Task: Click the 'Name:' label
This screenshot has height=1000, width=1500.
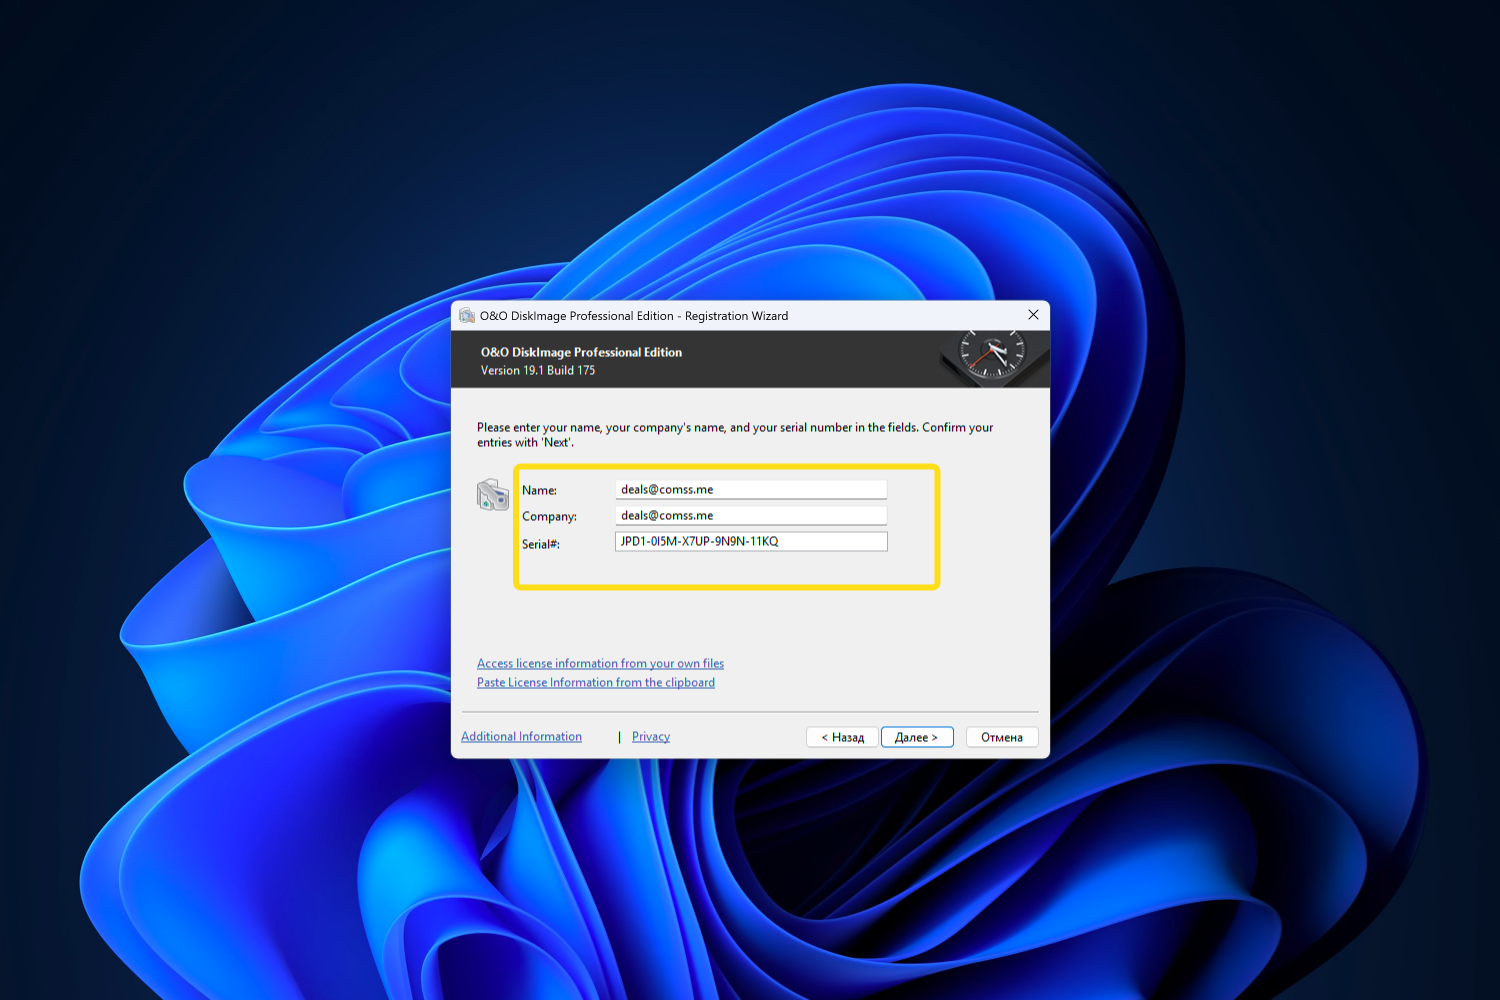Action: coord(539,490)
